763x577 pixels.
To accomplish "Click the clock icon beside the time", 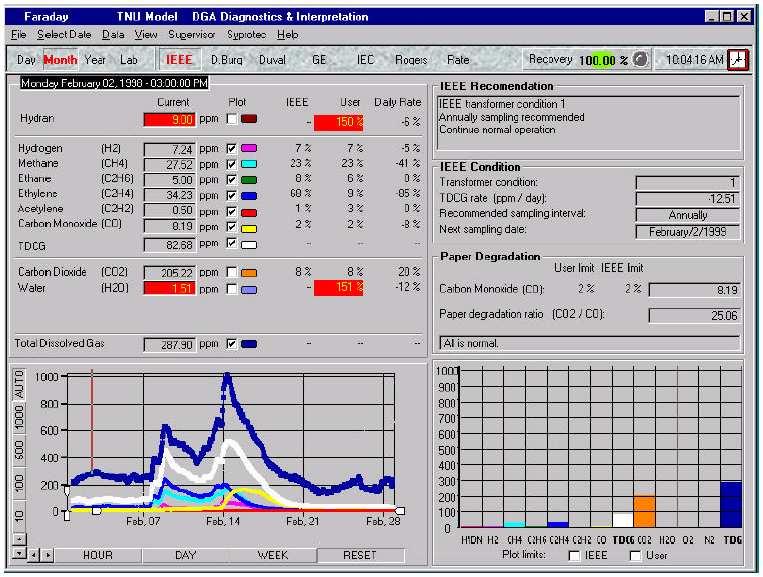I will point(738,60).
